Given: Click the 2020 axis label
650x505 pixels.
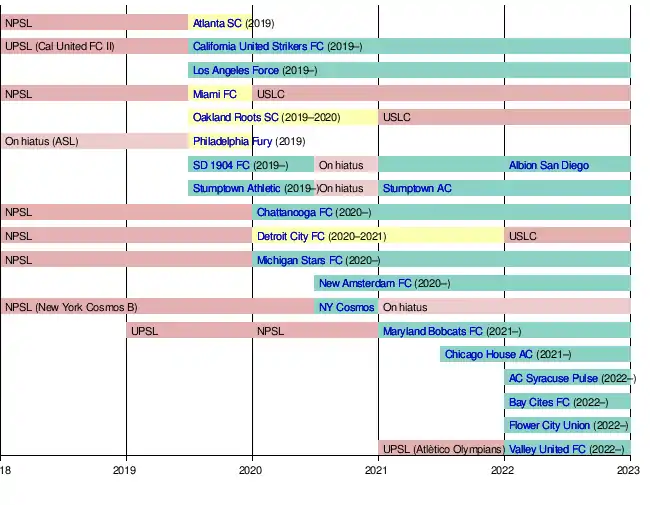Looking at the screenshot, I should (250, 470).
